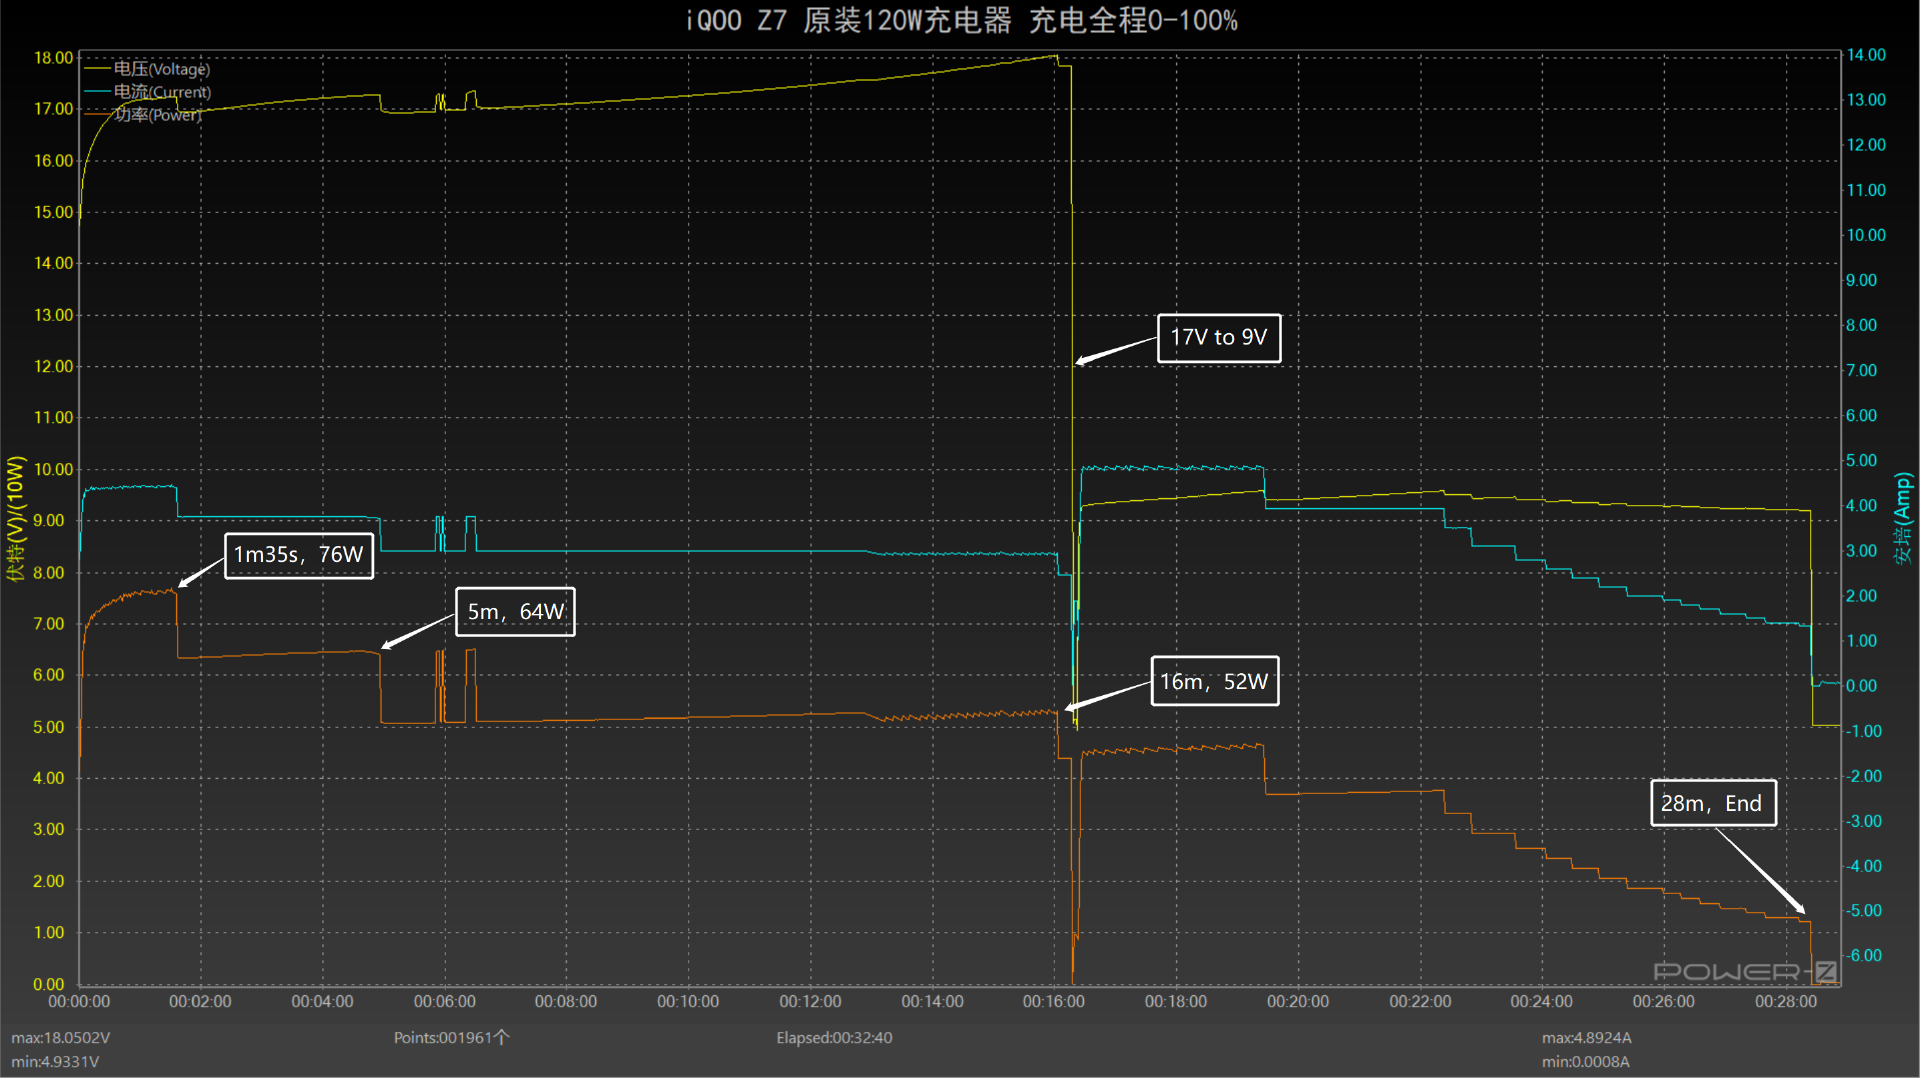This screenshot has height=1078, width=1920.
Task: Click the "17V to 9V" callout
Action: coord(1218,338)
